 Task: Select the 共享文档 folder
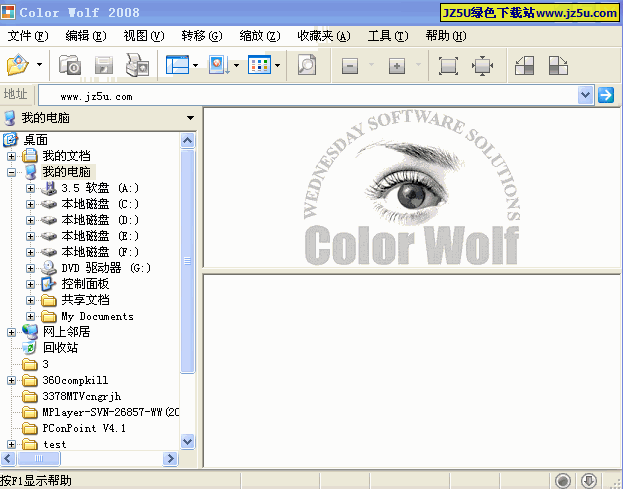click(x=85, y=300)
